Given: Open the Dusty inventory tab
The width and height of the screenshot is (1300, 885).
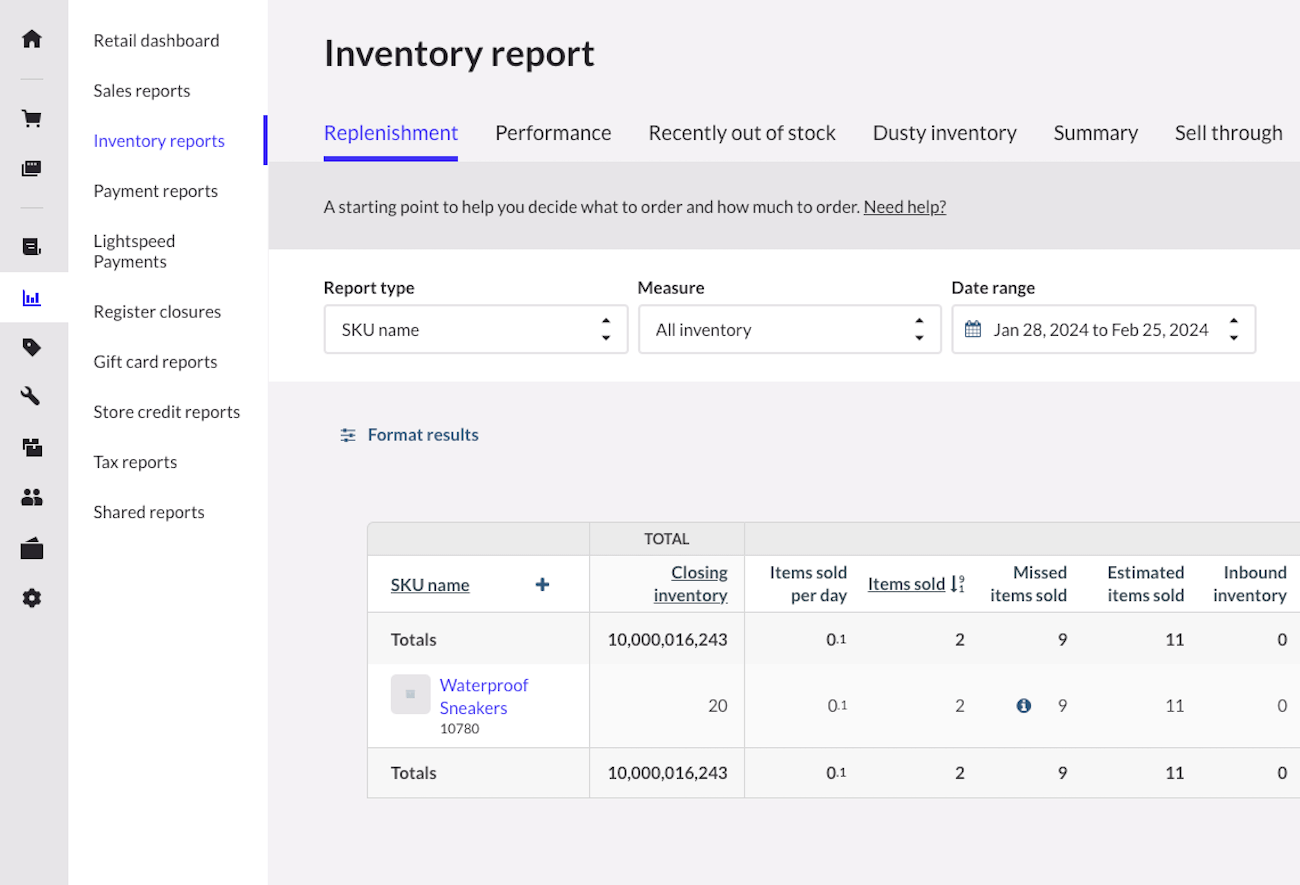Looking at the screenshot, I should tap(944, 132).
